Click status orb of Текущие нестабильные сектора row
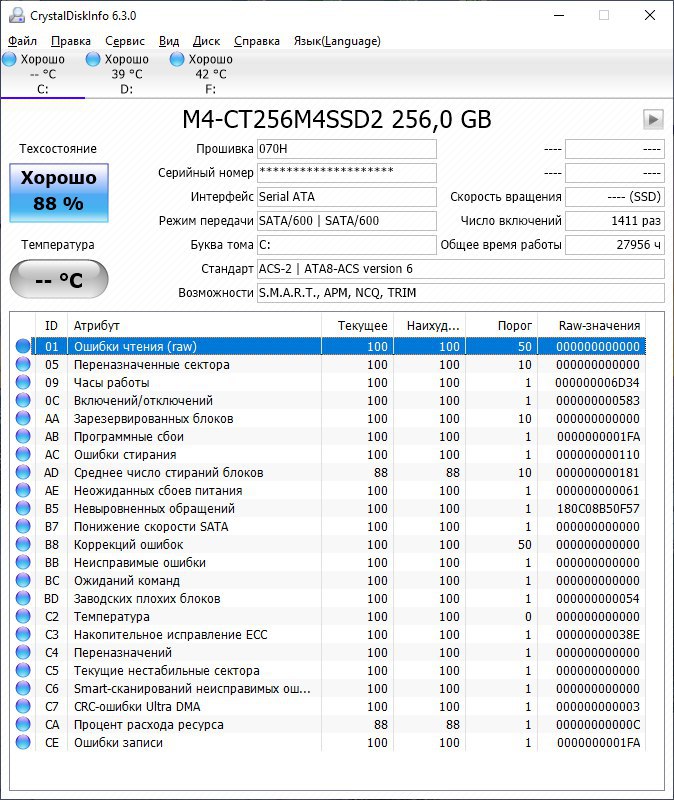This screenshot has height=800, width=674. click(x=23, y=670)
